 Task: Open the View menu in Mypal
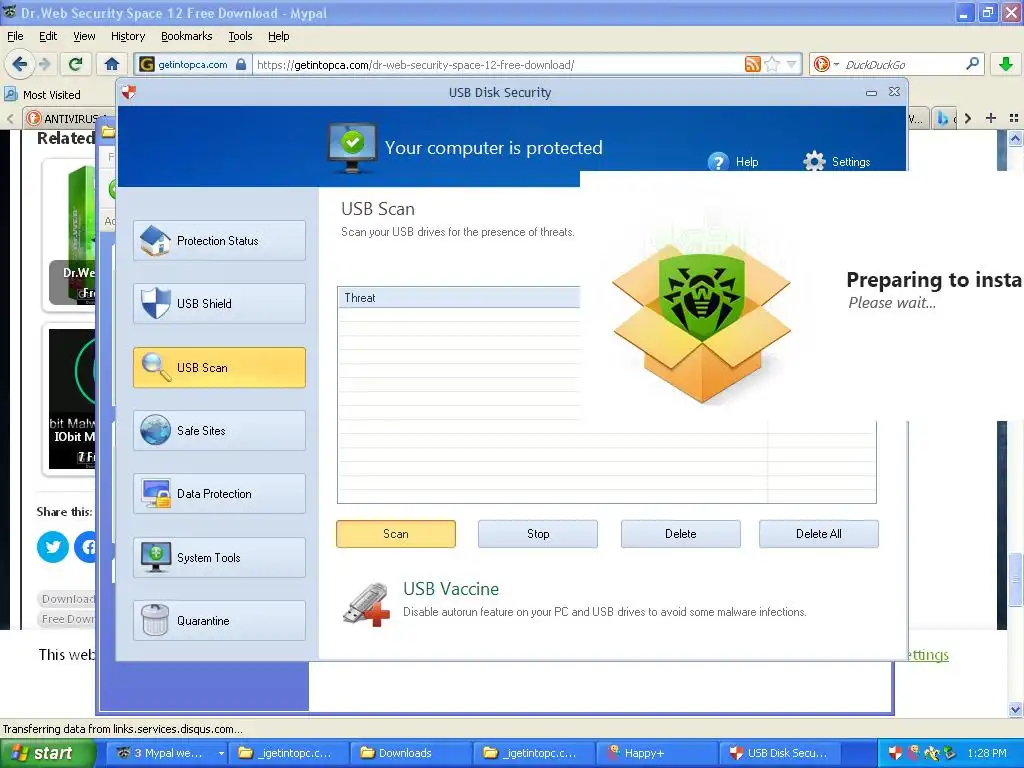coord(84,36)
